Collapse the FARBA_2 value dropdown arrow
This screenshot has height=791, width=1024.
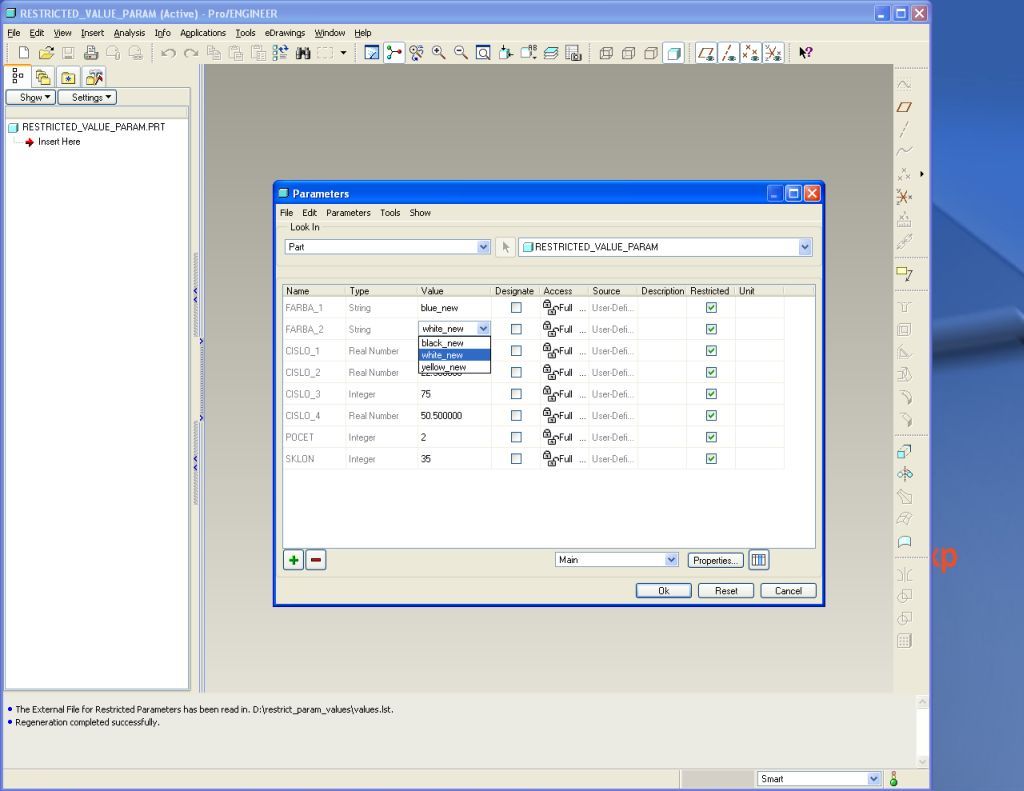tap(483, 329)
